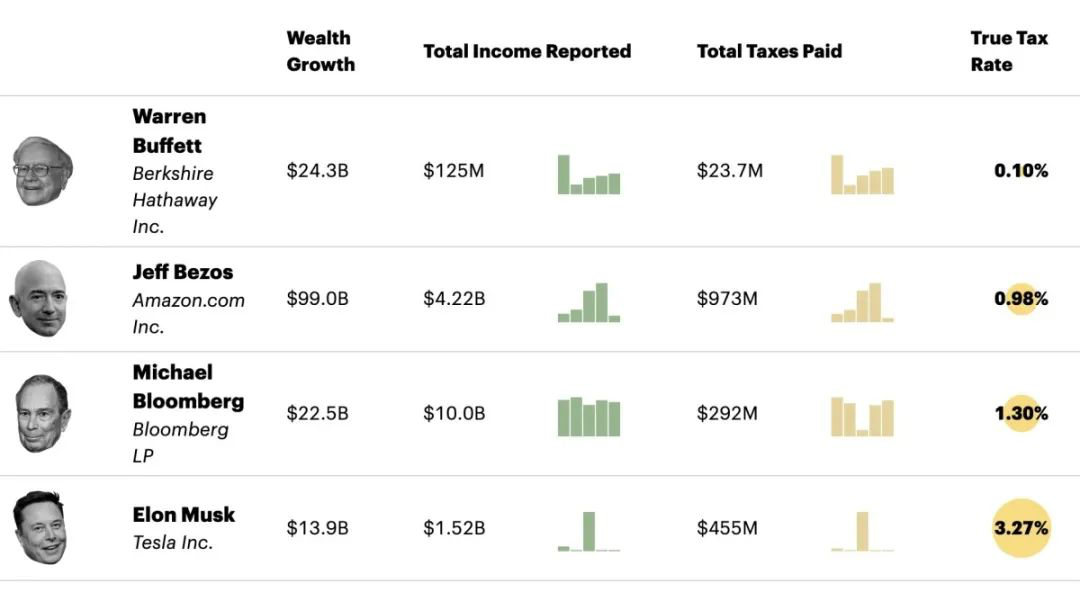Click the Total Taxes Paid header

769,51
